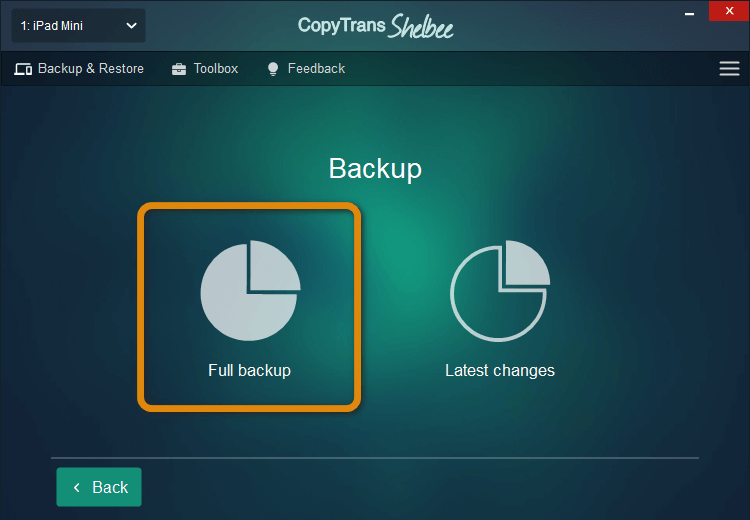Choose the Full backup pie icon
Image resolution: width=750 pixels, height=520 pixels.
coord(250,290)
